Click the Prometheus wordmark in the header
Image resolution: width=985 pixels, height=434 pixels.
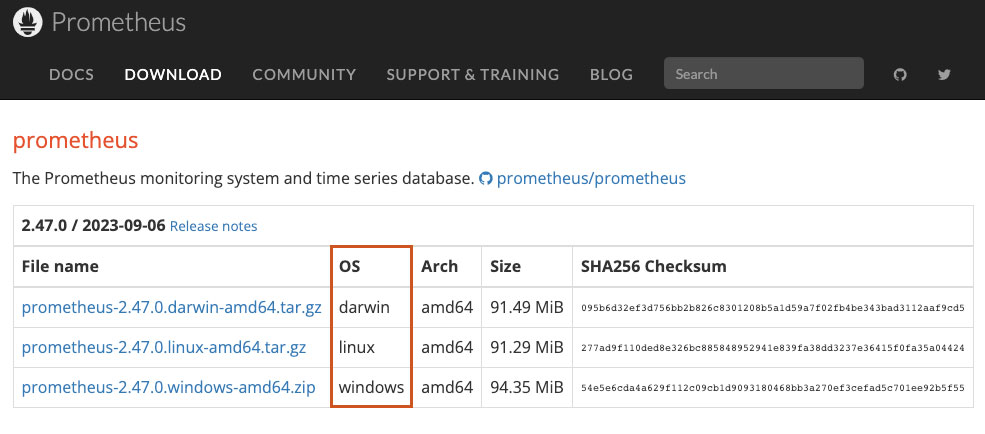coord(119,22)
